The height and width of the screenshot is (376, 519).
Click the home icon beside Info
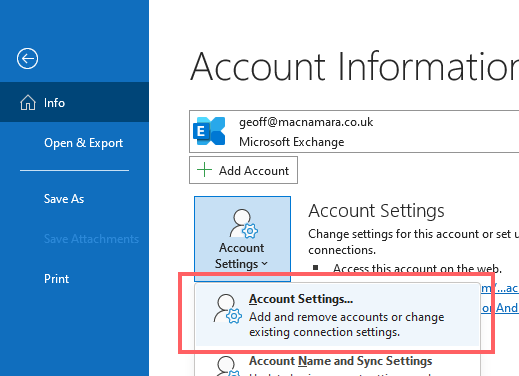(28, 102)
